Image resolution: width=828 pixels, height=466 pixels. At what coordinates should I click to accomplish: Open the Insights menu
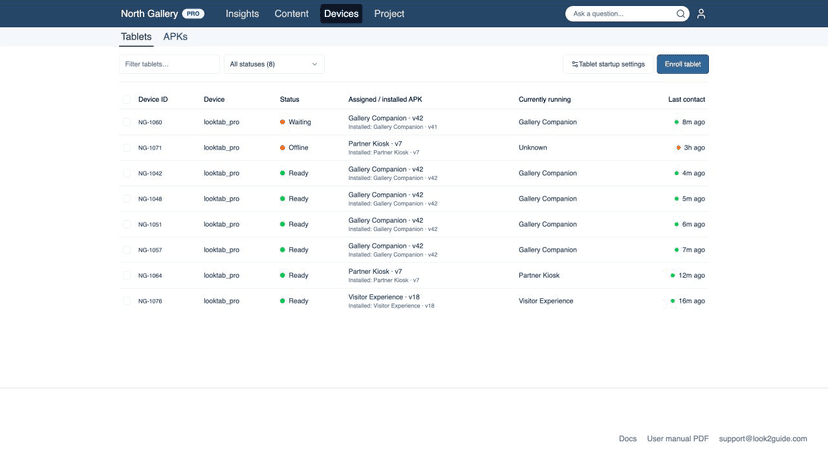pyautogui.click(x=242, y=14)
